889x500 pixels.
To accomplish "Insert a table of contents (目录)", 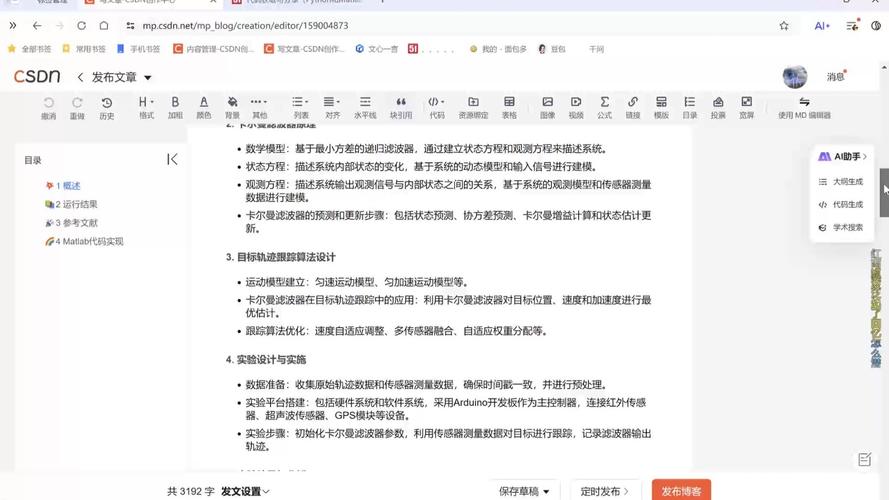I will coord(689,108).
